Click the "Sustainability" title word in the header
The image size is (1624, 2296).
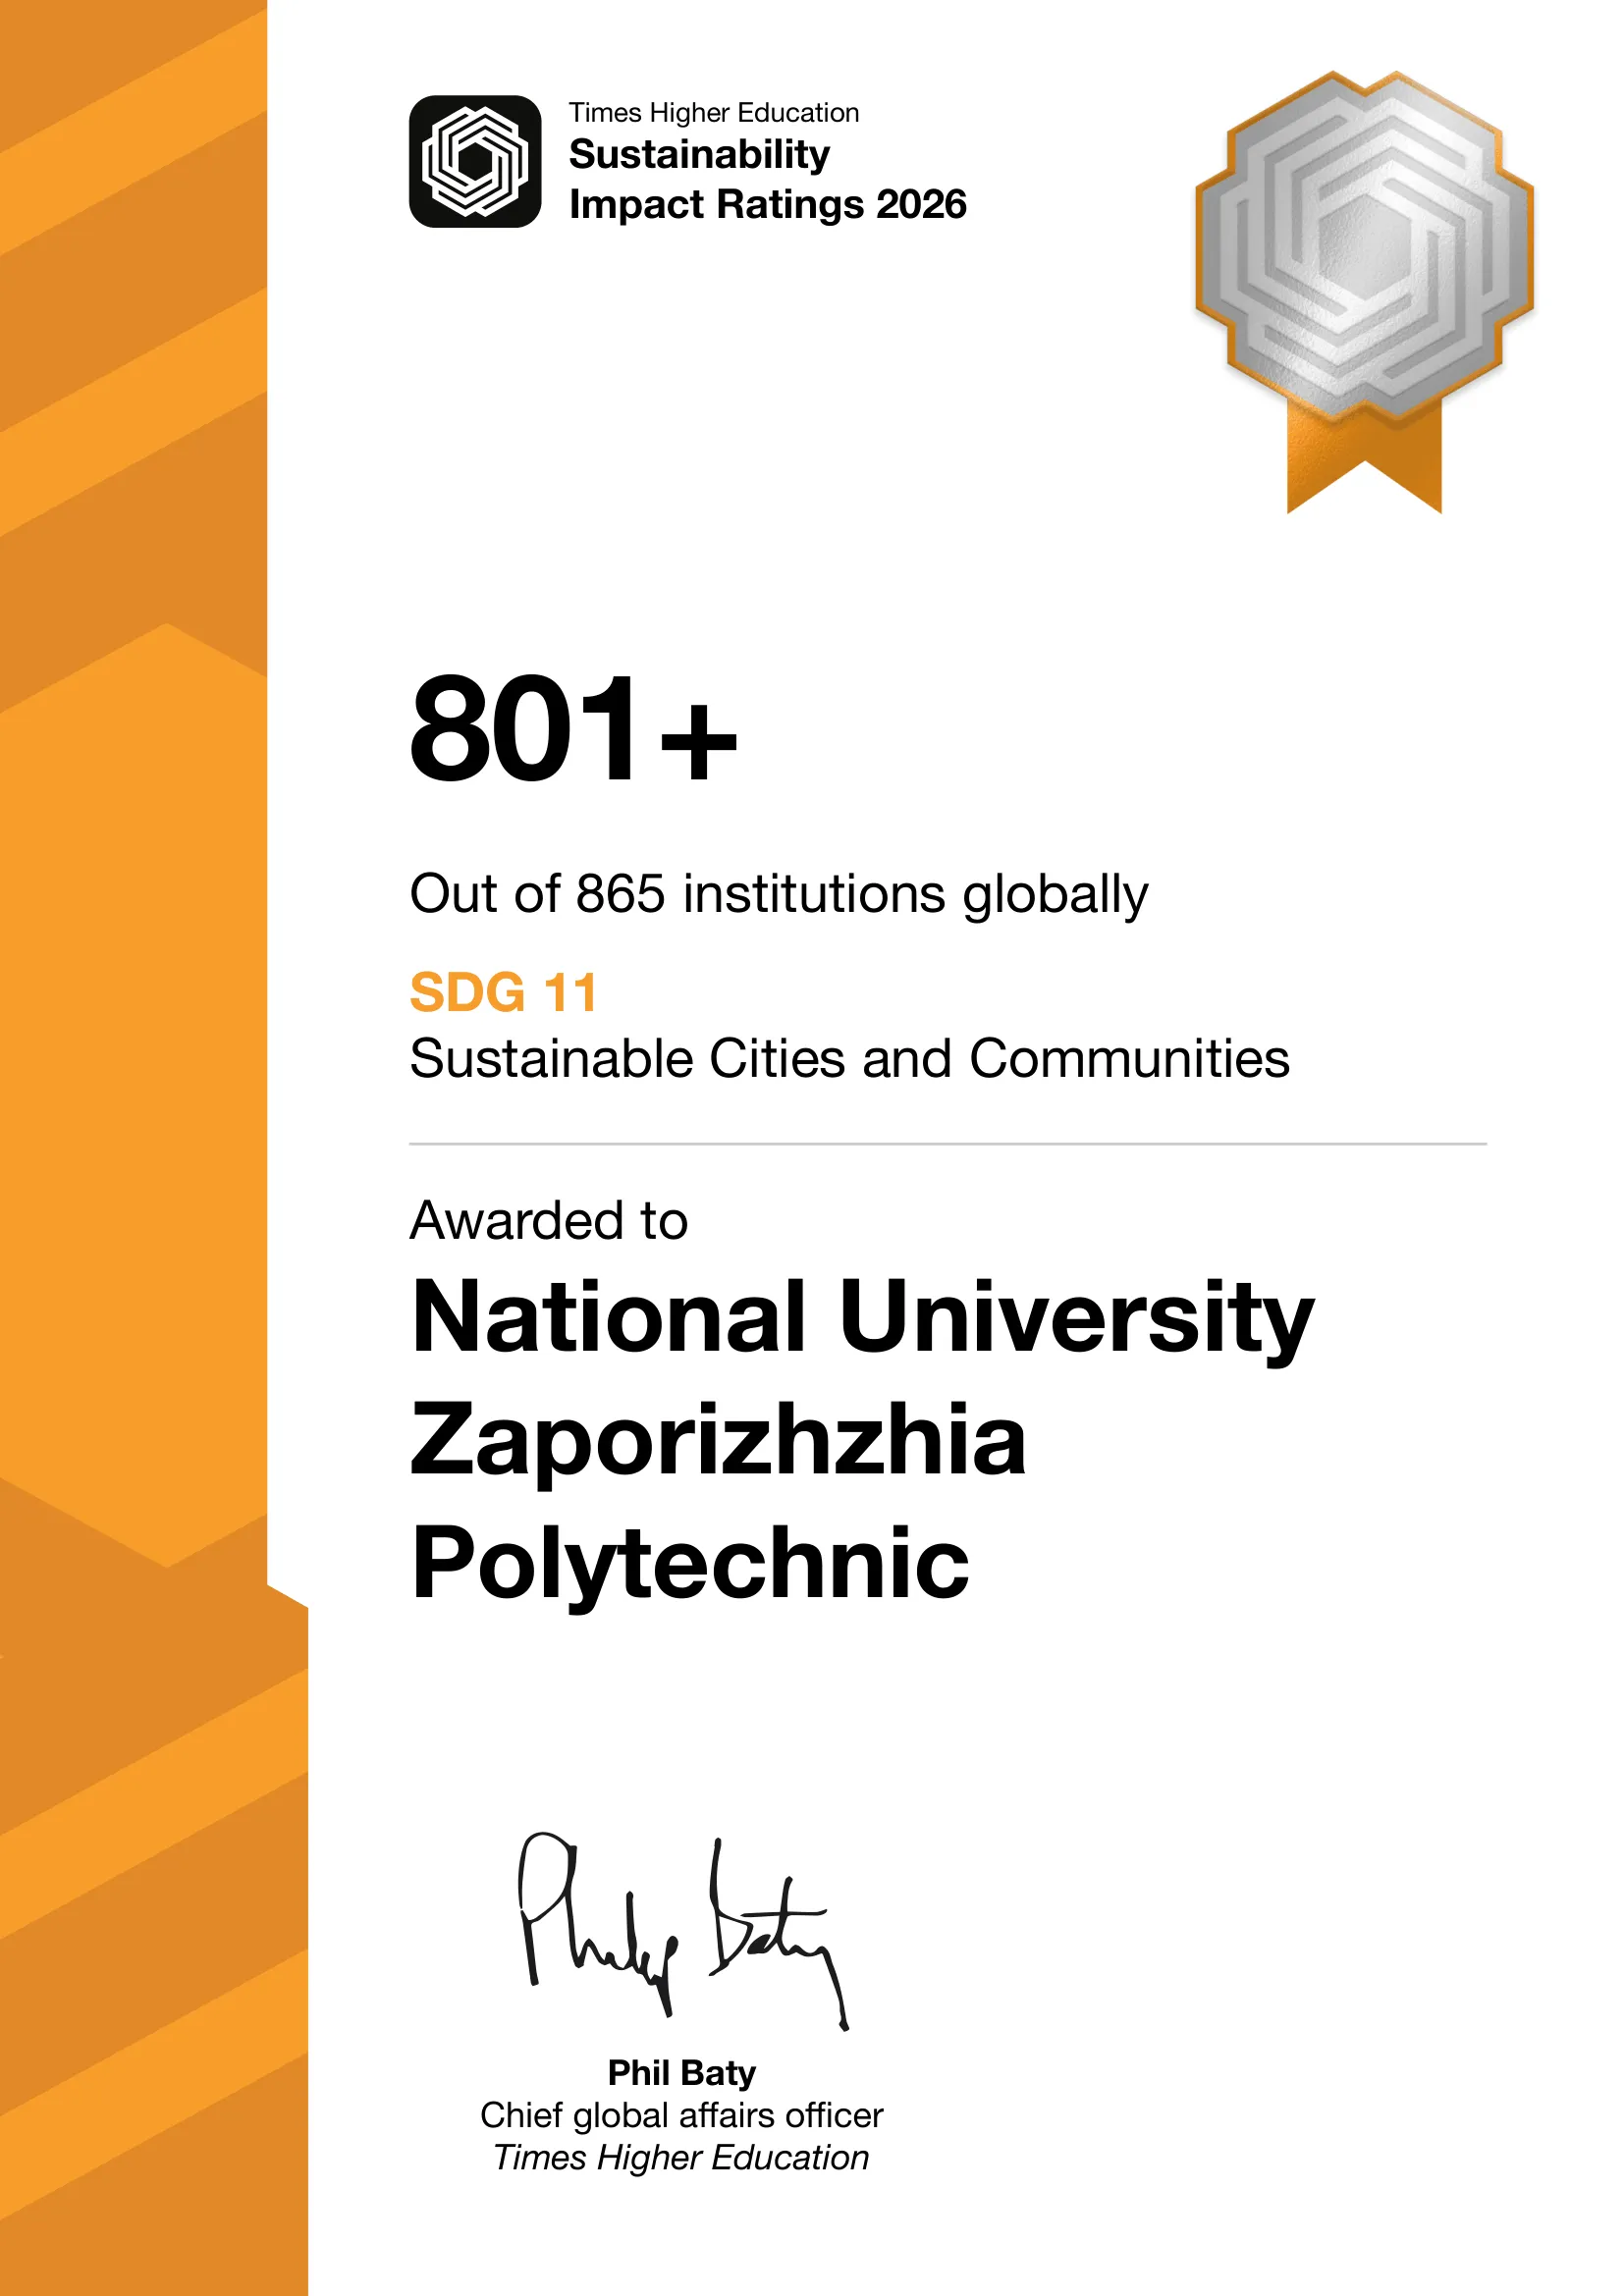coord(699,155)
